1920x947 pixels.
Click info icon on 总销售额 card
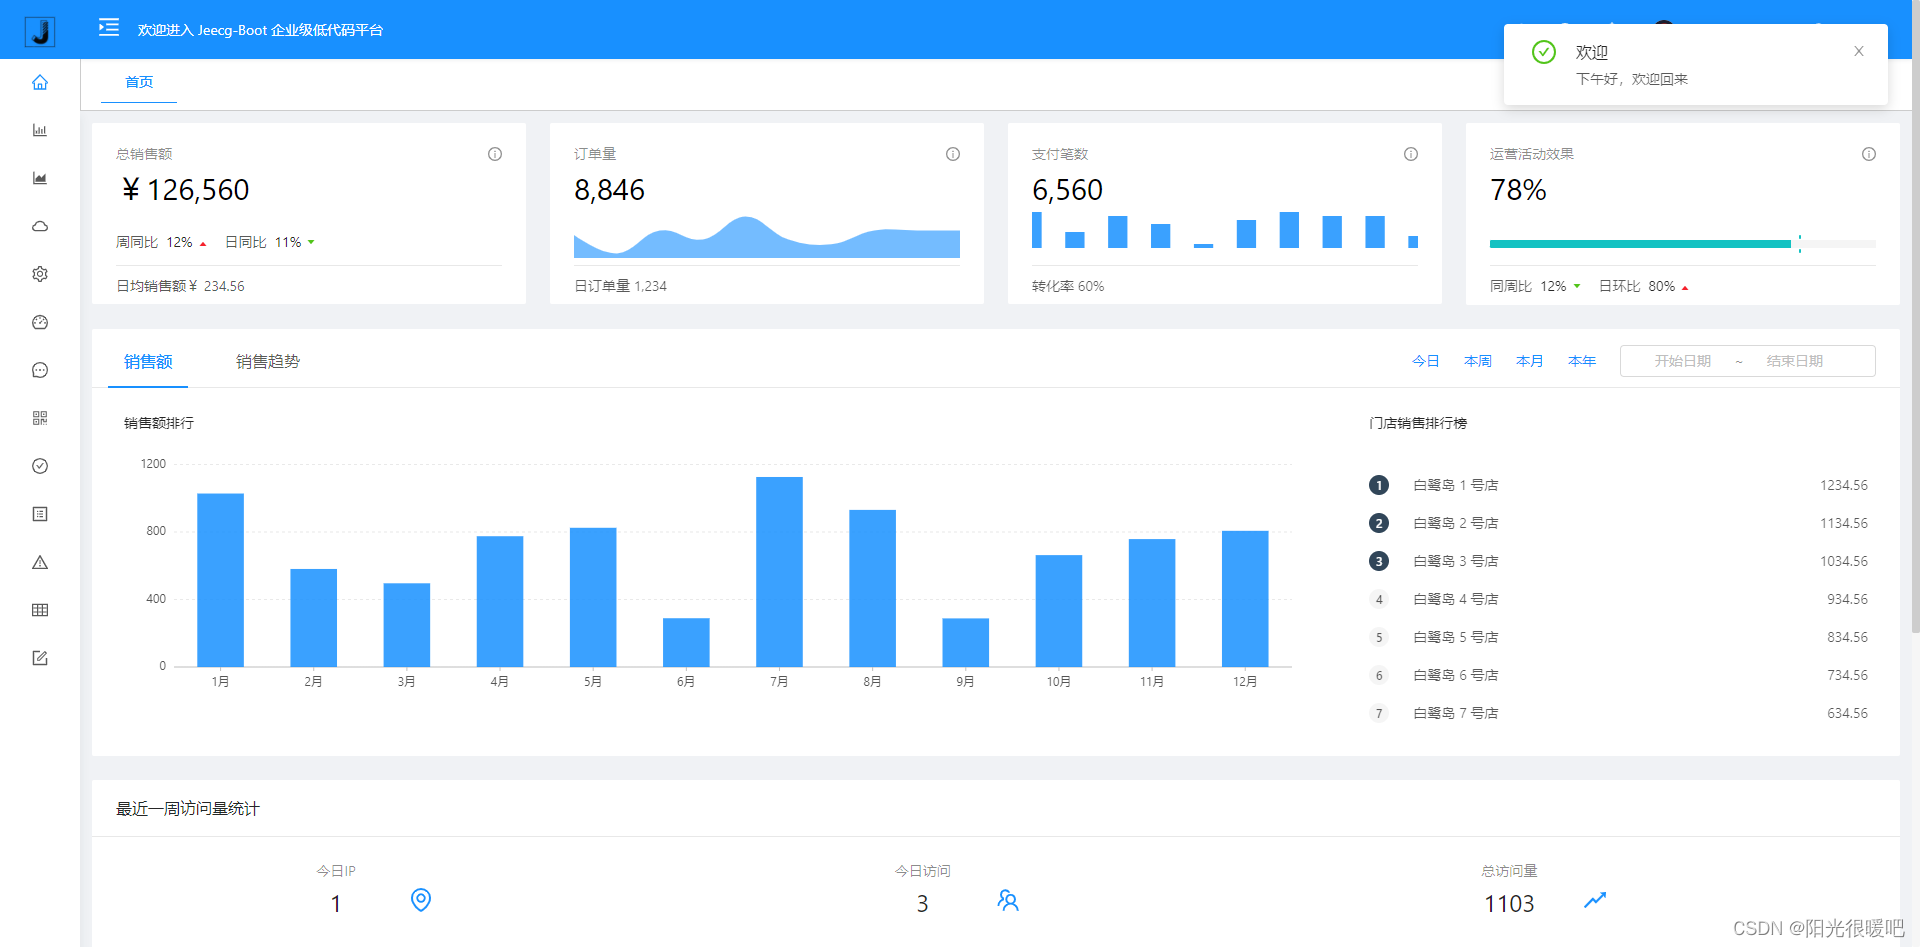(x=495, y=154)
